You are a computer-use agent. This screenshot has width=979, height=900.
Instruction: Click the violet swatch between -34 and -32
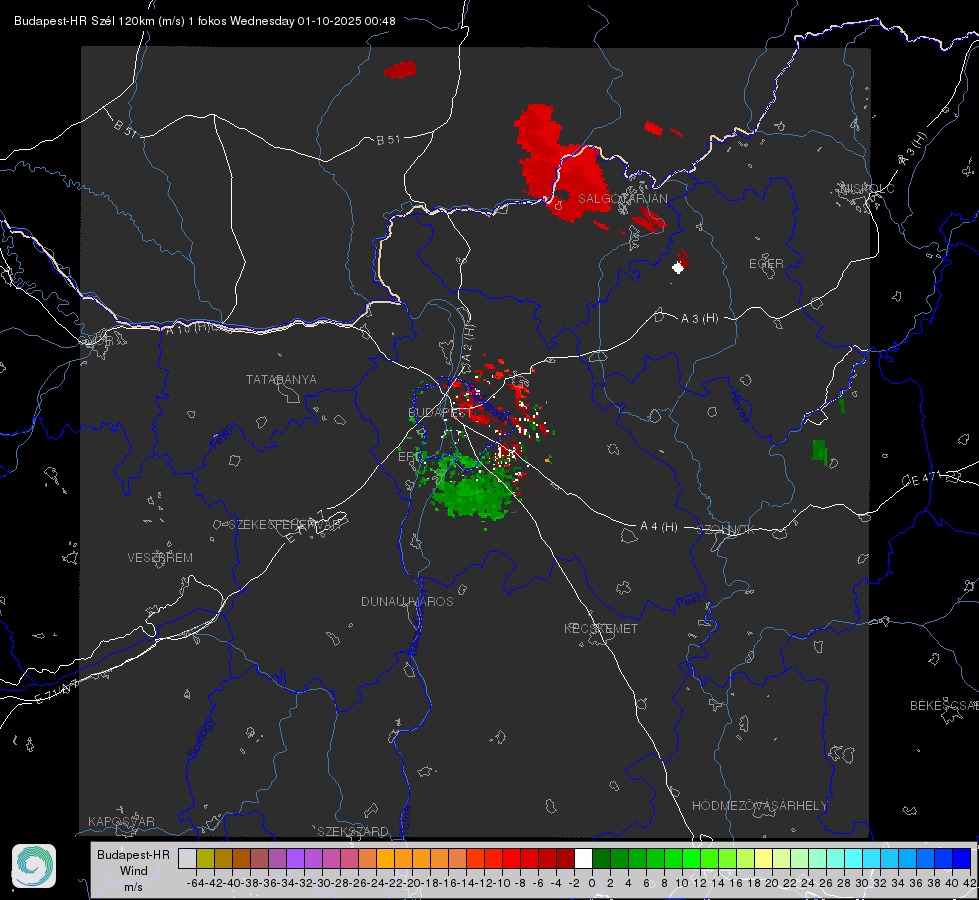click(x=295, y=859)
